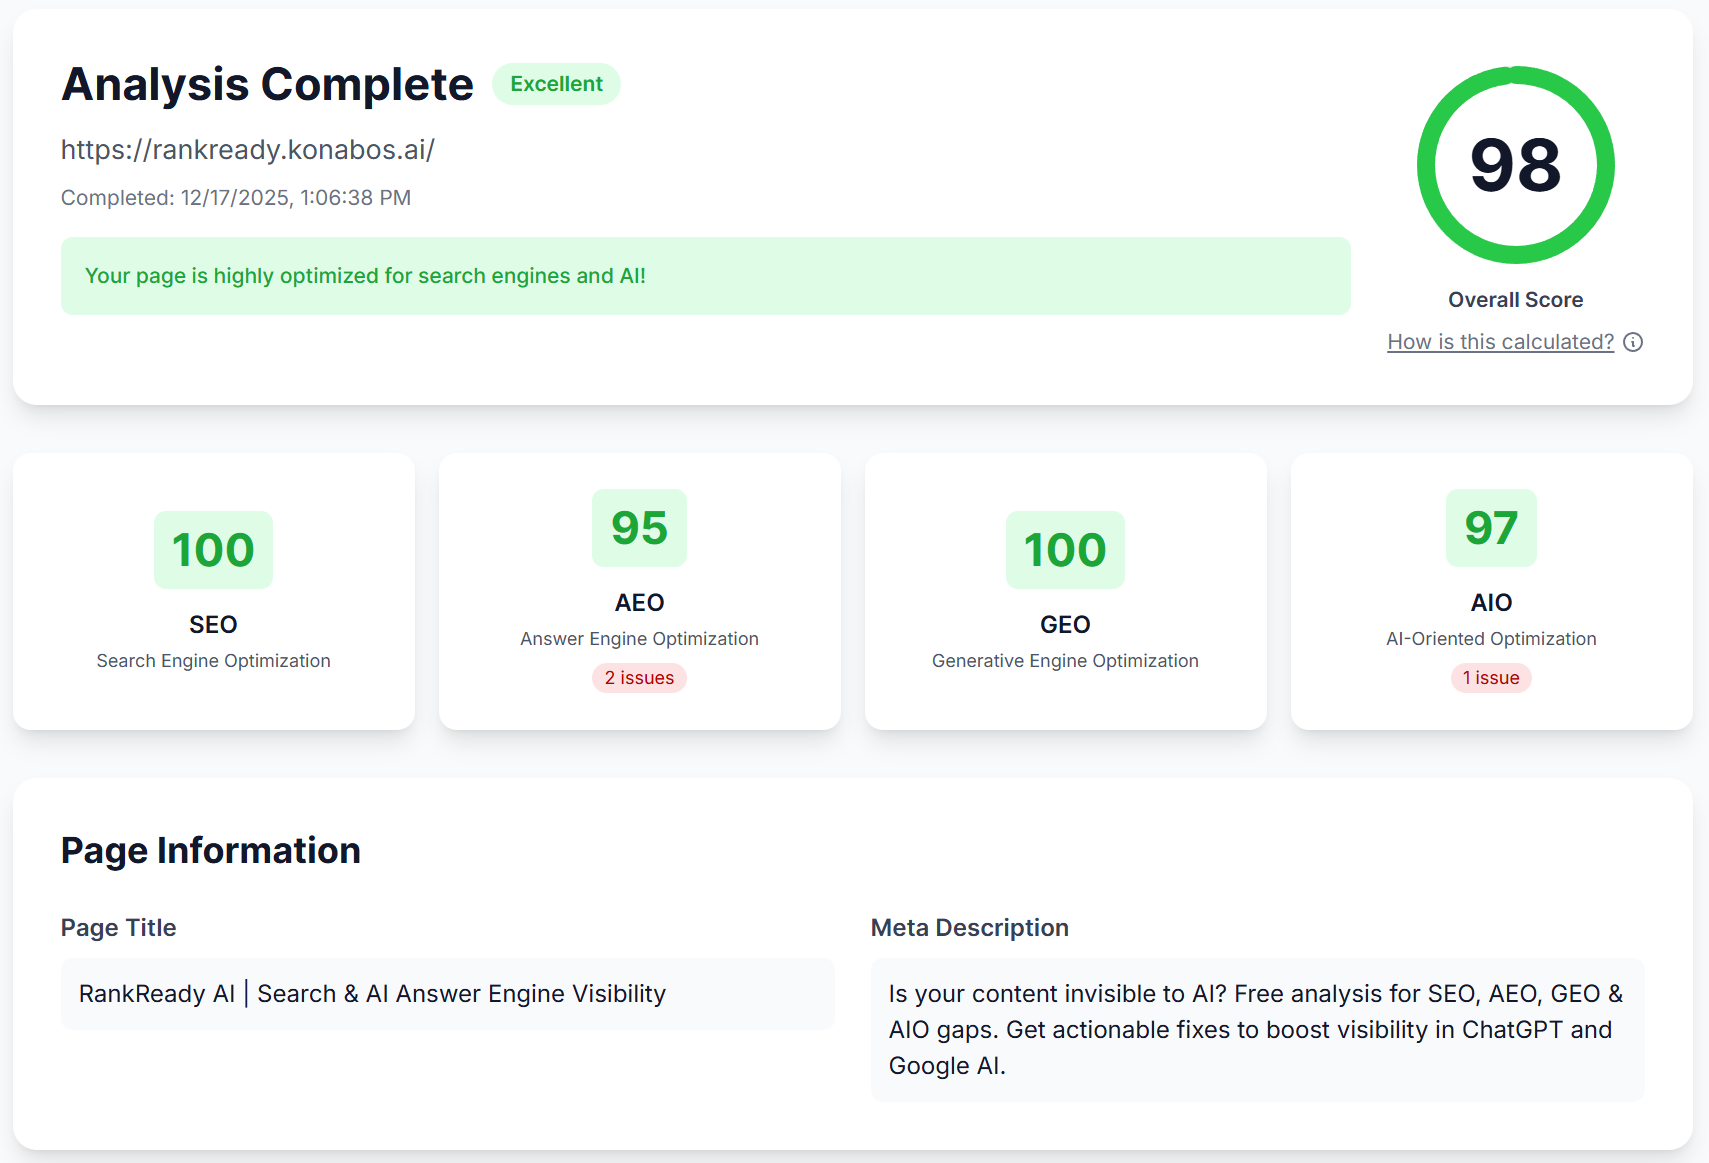The image size is (1709, 1163).
Task: Click the SEO score value 100
Action: 213,550
